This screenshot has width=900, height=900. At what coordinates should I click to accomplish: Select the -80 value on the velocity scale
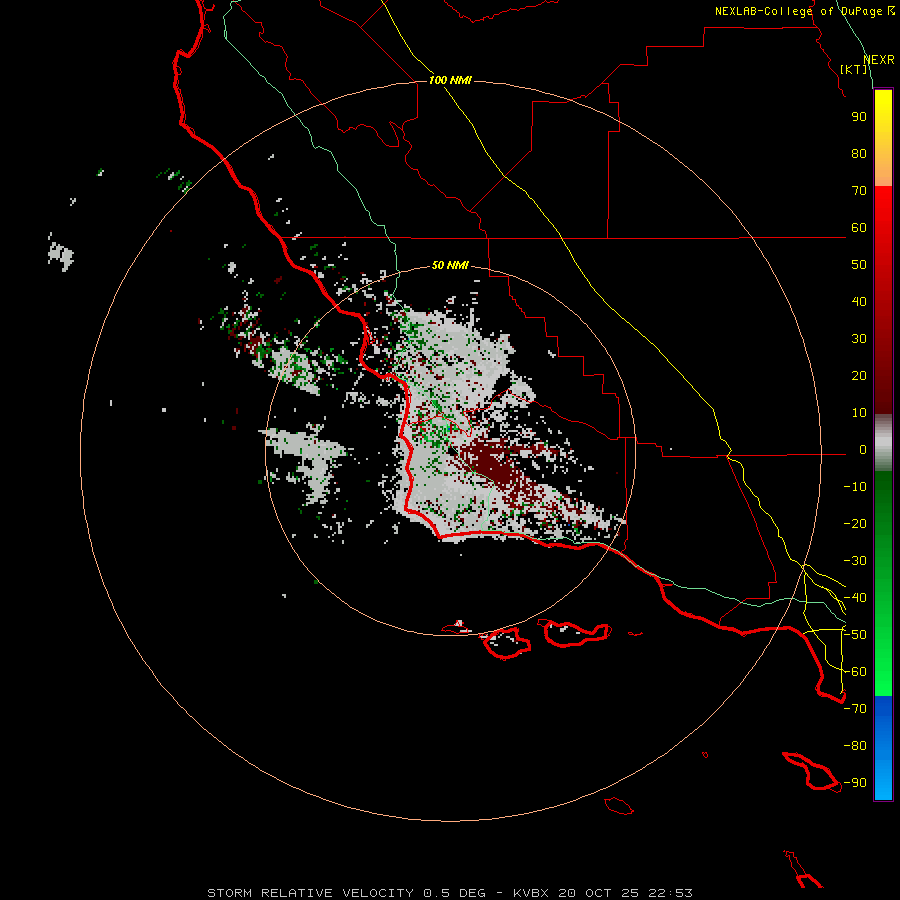coord(855,746)
